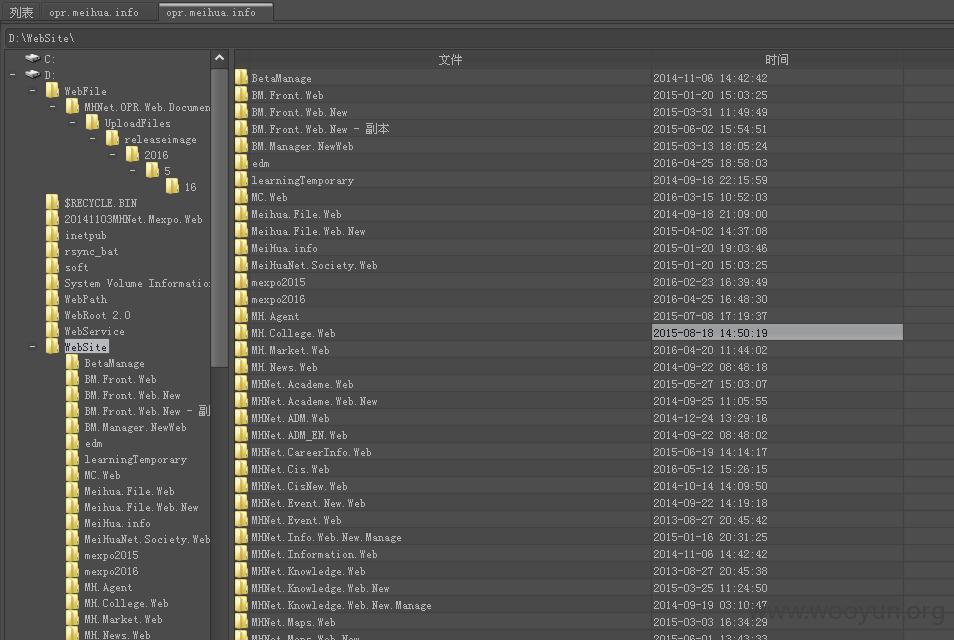
Task: Sort by the 时间 column header
Action: (x=777, y=60)
